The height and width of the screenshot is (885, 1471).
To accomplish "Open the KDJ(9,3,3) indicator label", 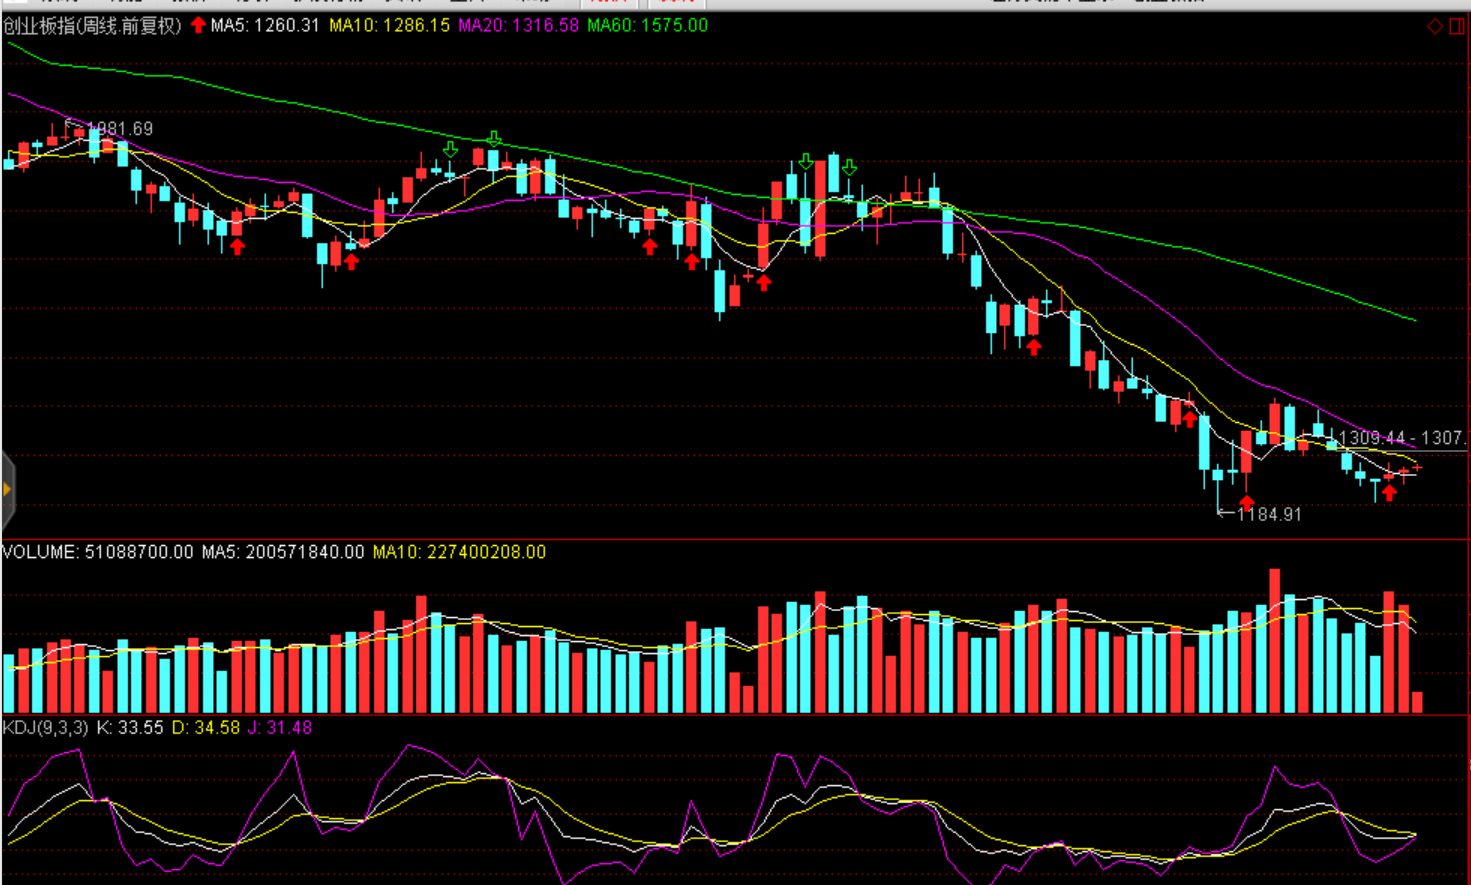I will click(46, 728).
